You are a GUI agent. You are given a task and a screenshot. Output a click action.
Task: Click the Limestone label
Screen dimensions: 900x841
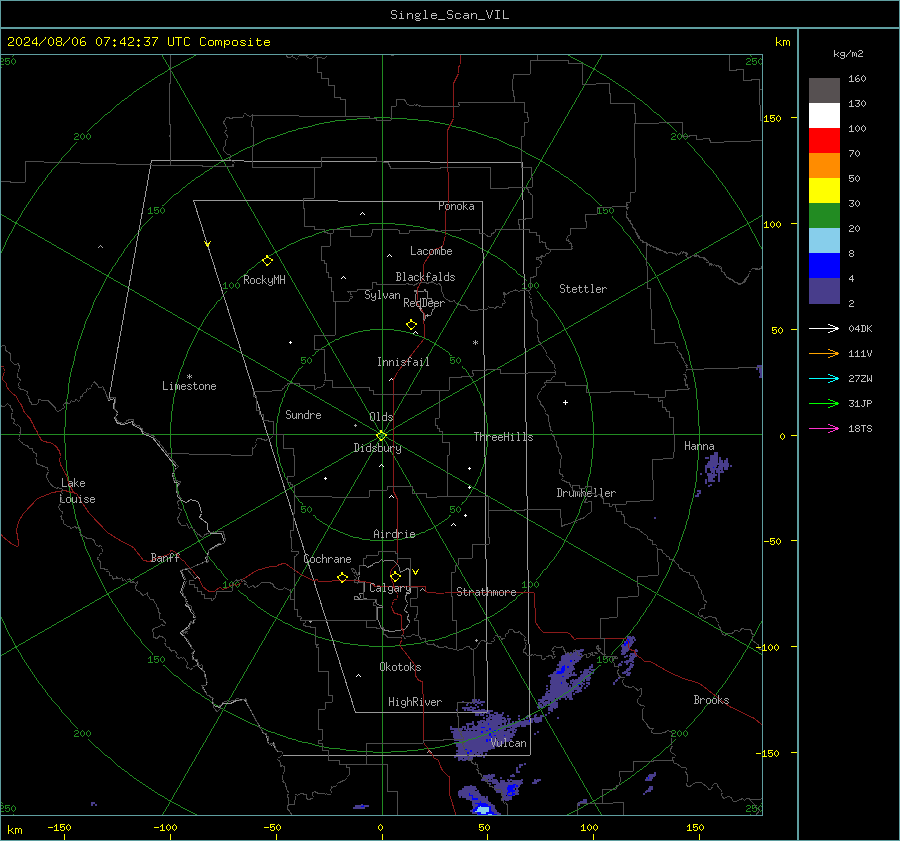tap(189, 386)
